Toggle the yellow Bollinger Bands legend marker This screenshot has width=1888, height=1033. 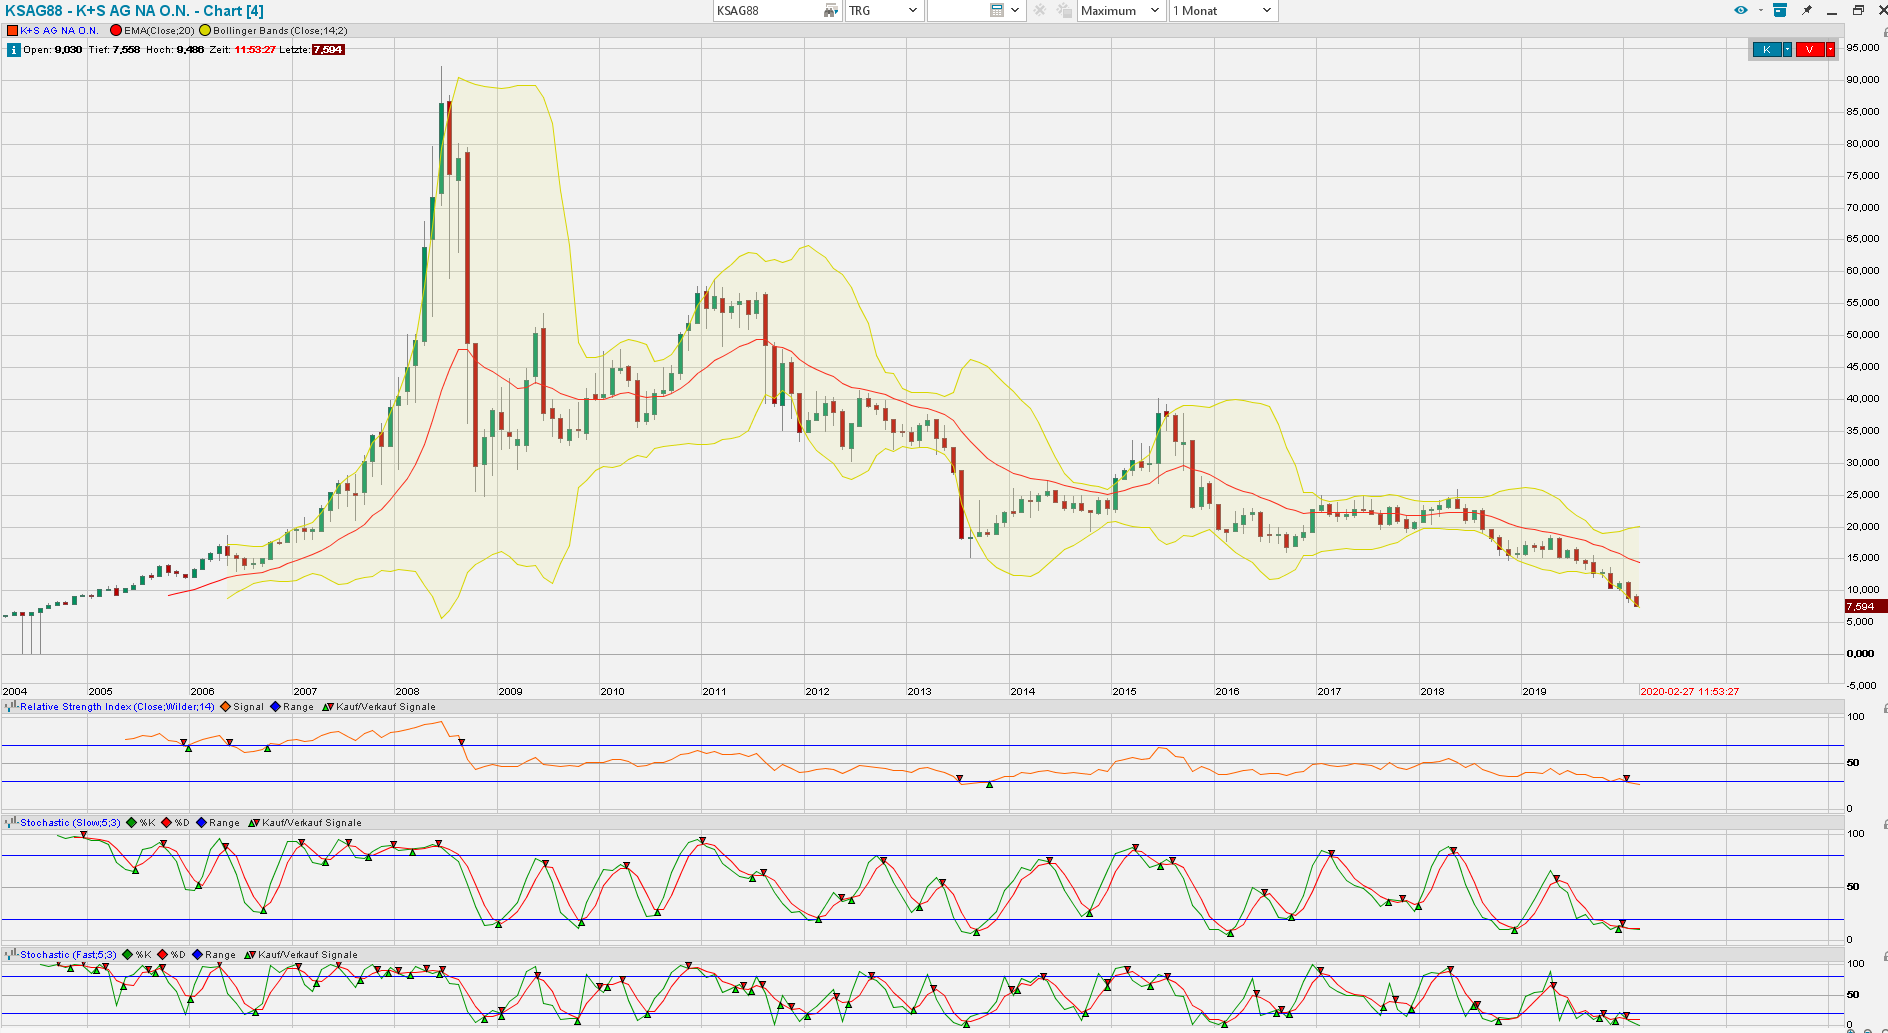point(205,31)
